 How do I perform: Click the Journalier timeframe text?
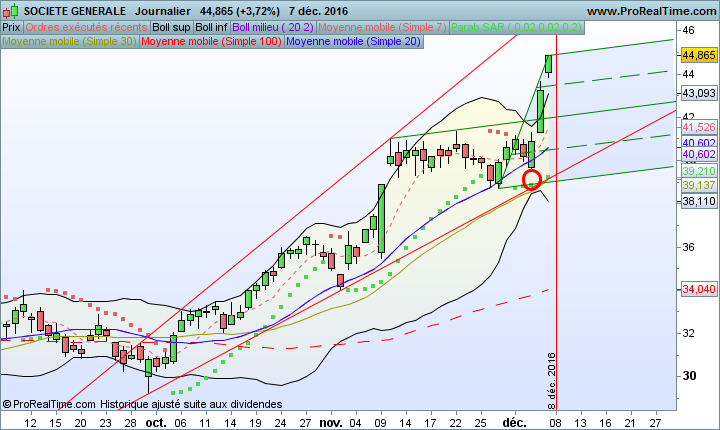(163, 11)
